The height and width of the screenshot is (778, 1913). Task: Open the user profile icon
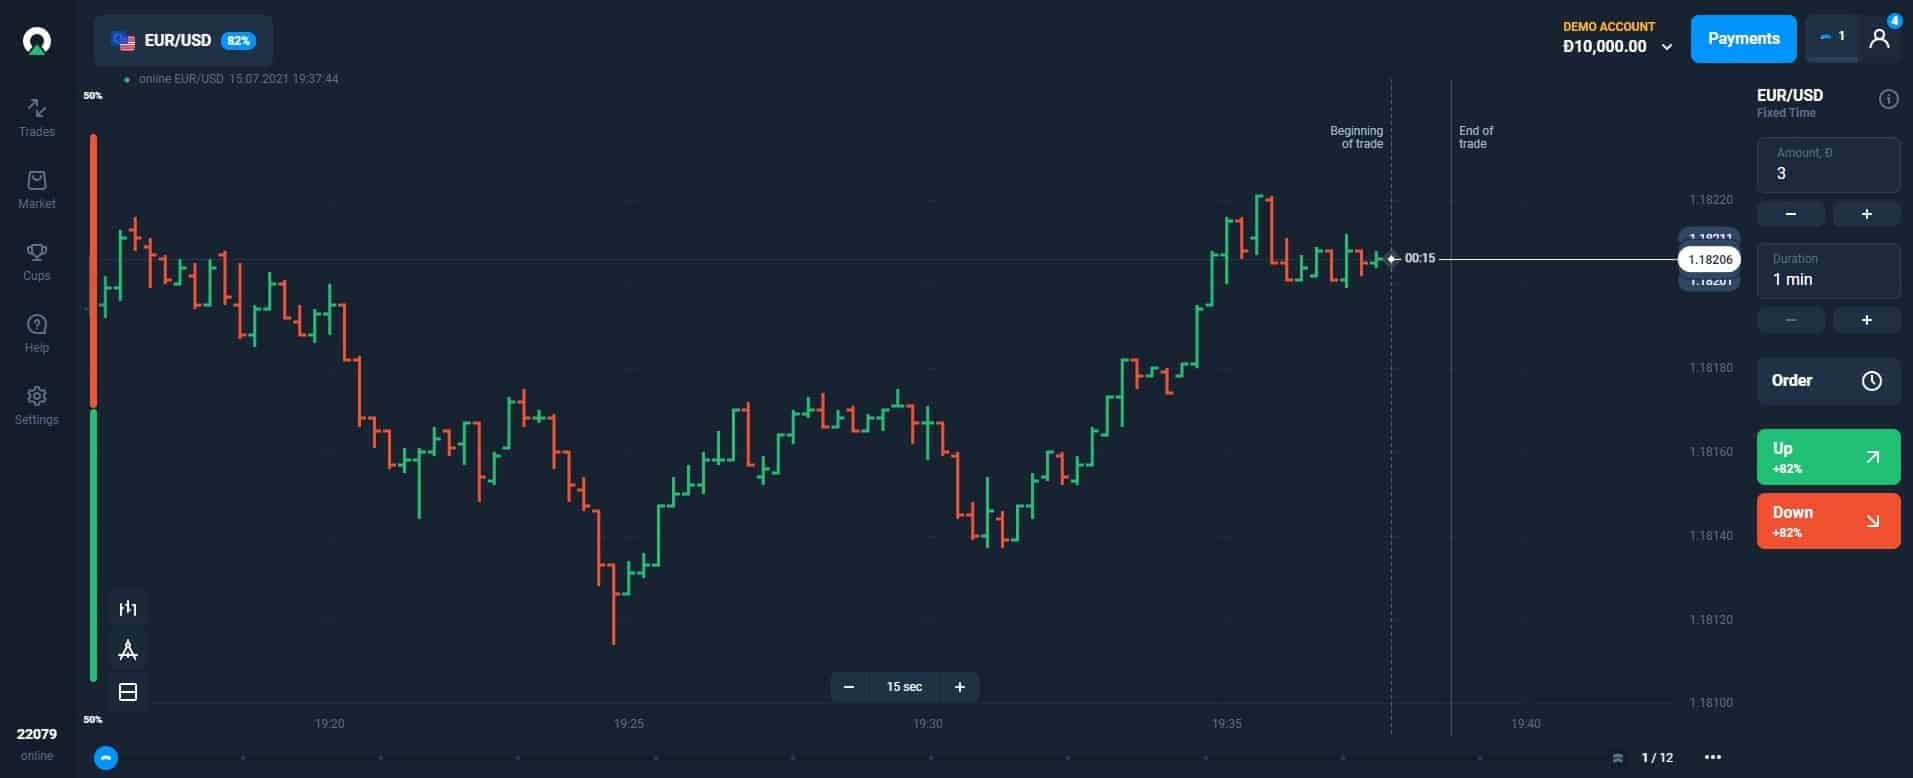[1880, 39]
